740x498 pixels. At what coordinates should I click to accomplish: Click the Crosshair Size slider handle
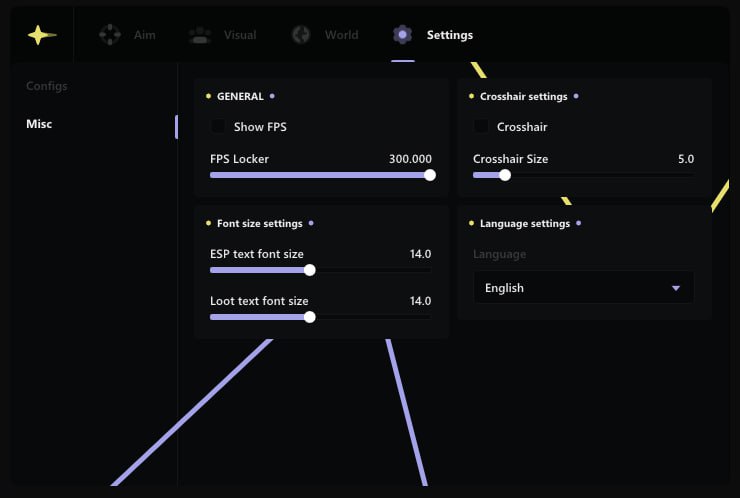505,175
